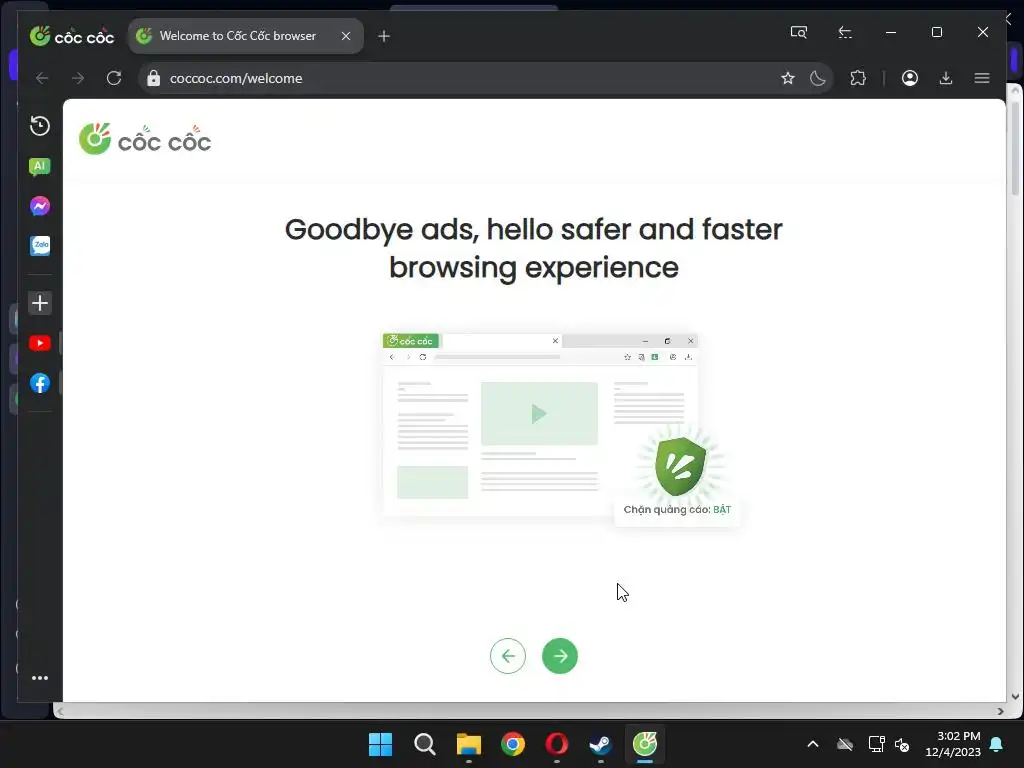Toggle dark mode moon icon
The height and width of the screenshot is (768, 1024).
pos(818,78)
